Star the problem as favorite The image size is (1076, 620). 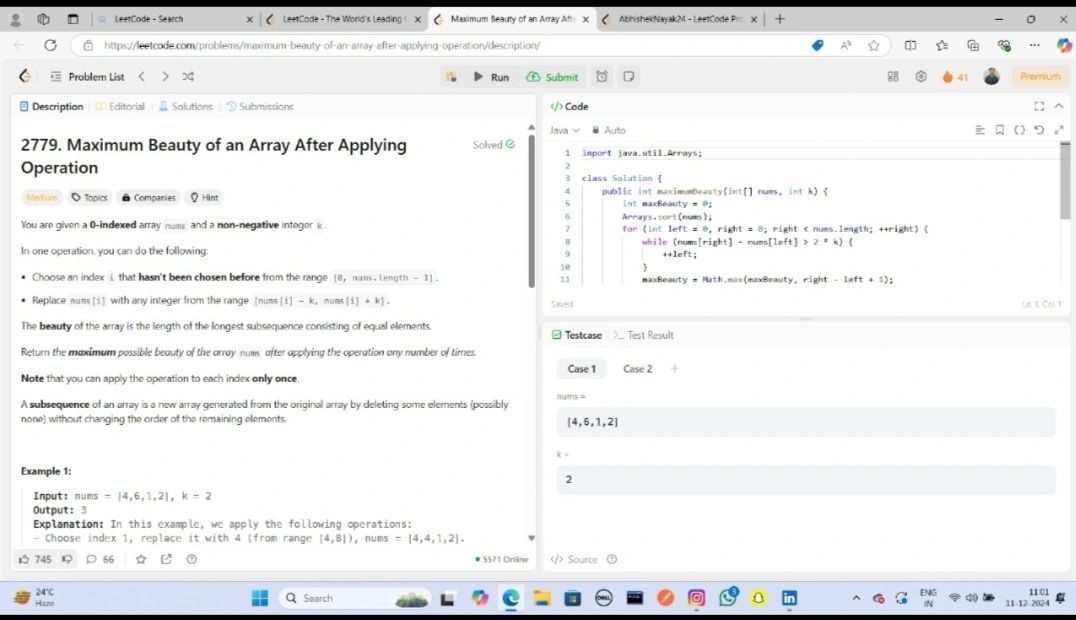pyautogui.click(x=141, y=559)
